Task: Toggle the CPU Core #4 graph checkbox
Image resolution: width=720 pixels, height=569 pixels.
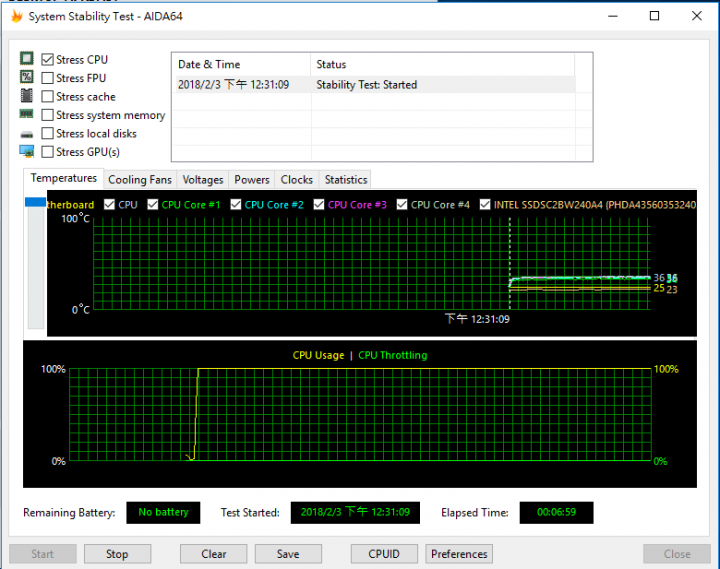Action: click(x=402, y=204)
